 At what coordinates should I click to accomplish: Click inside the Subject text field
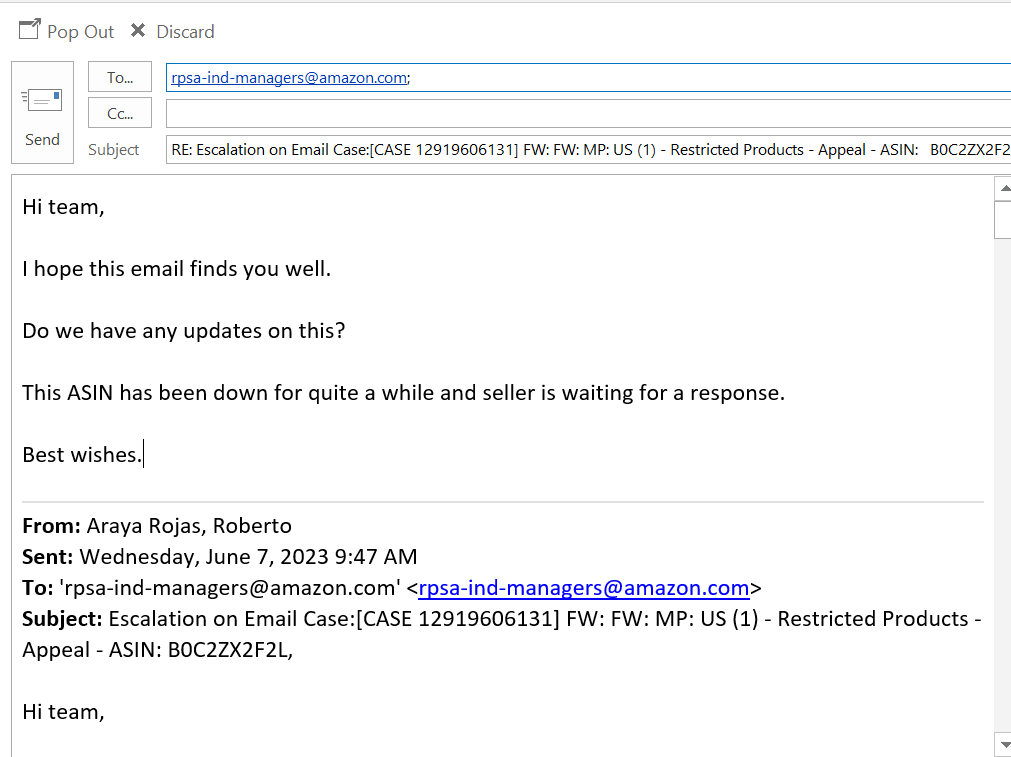coord(588,150)
